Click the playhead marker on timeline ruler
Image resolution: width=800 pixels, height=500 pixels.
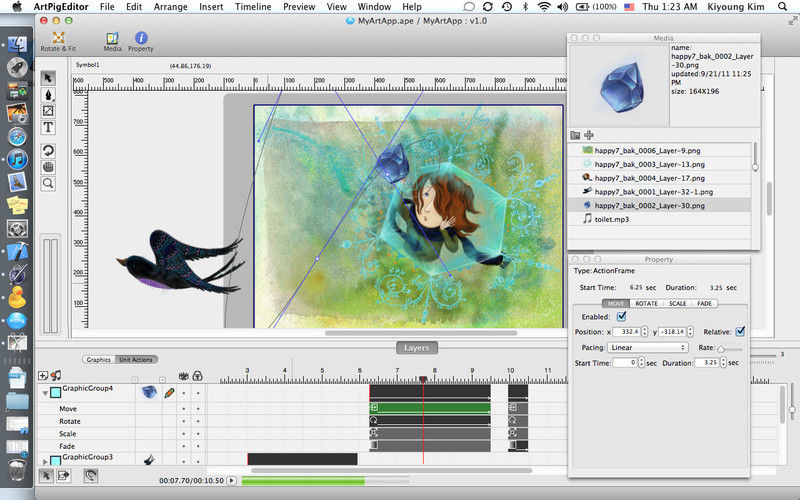click(423, 379)
